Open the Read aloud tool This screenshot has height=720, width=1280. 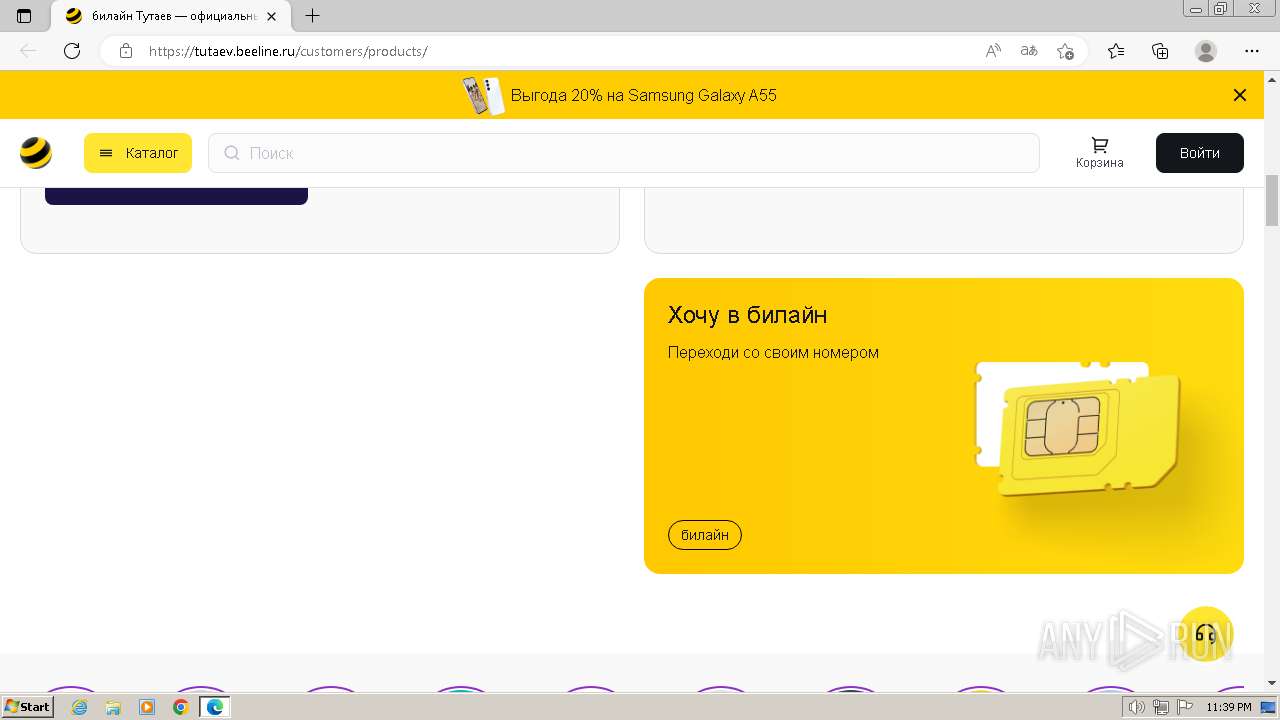pos(993,51)
